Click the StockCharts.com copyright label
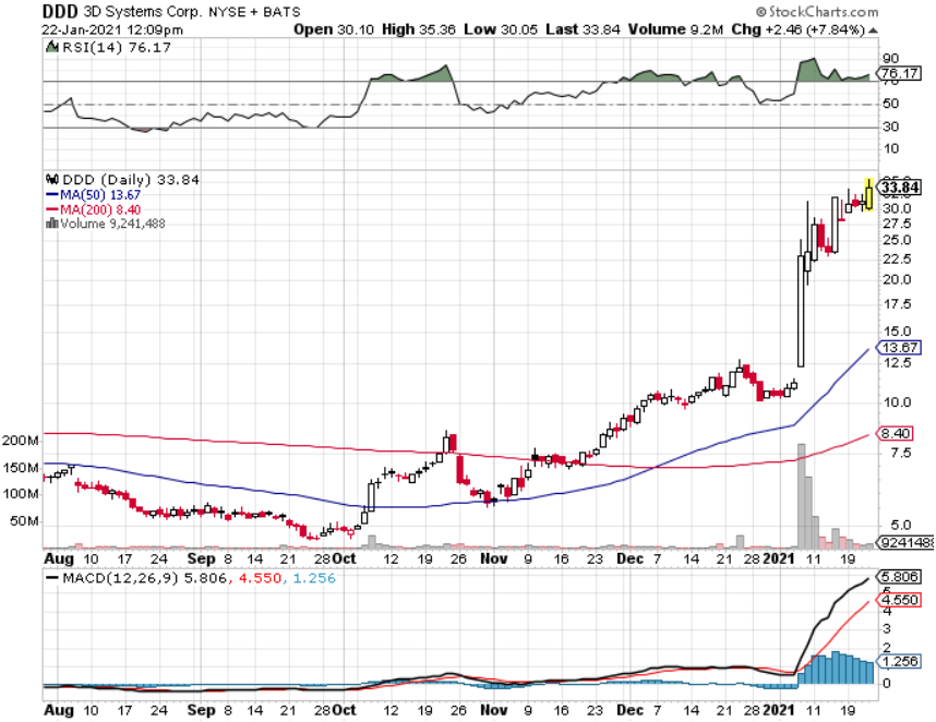 pyautogui.click(x=817, y=11)
